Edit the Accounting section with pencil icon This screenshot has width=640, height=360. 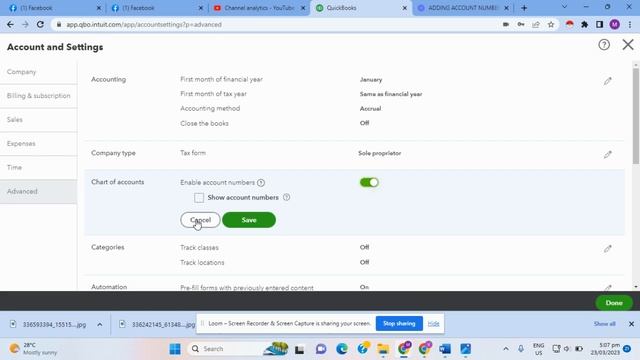pos(607,81)
